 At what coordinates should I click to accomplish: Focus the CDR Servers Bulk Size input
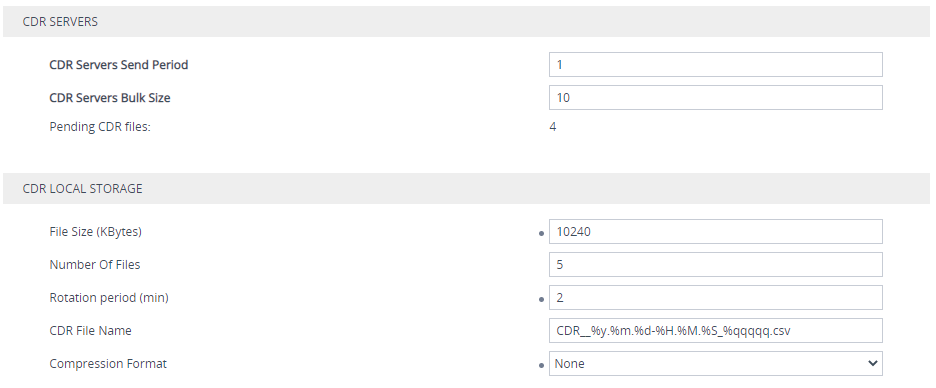(716, 97)
